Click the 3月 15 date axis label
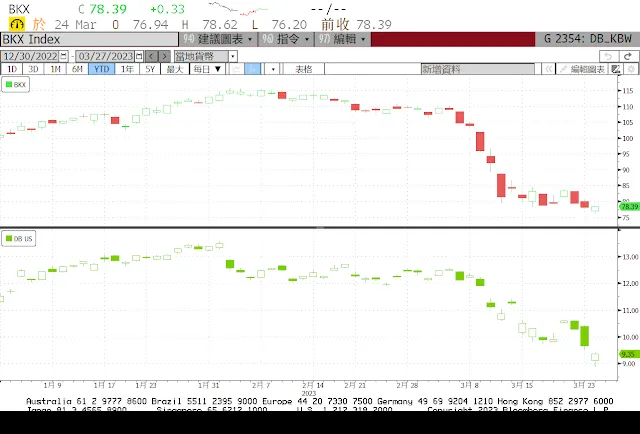The height and width of the screenshot is (434, 640). click(522, 385)
